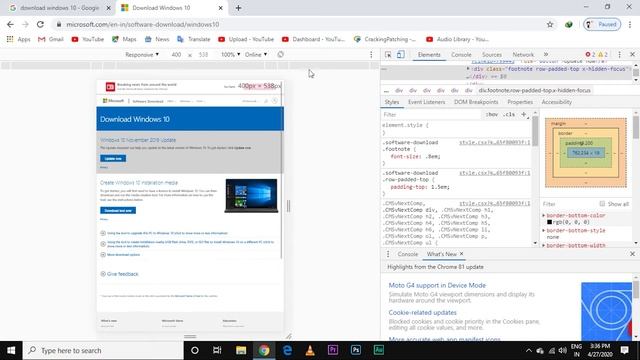Expand the border-bottom-style computed property
640x360 pixels.
pyautogui.click(x=544, y=231)
